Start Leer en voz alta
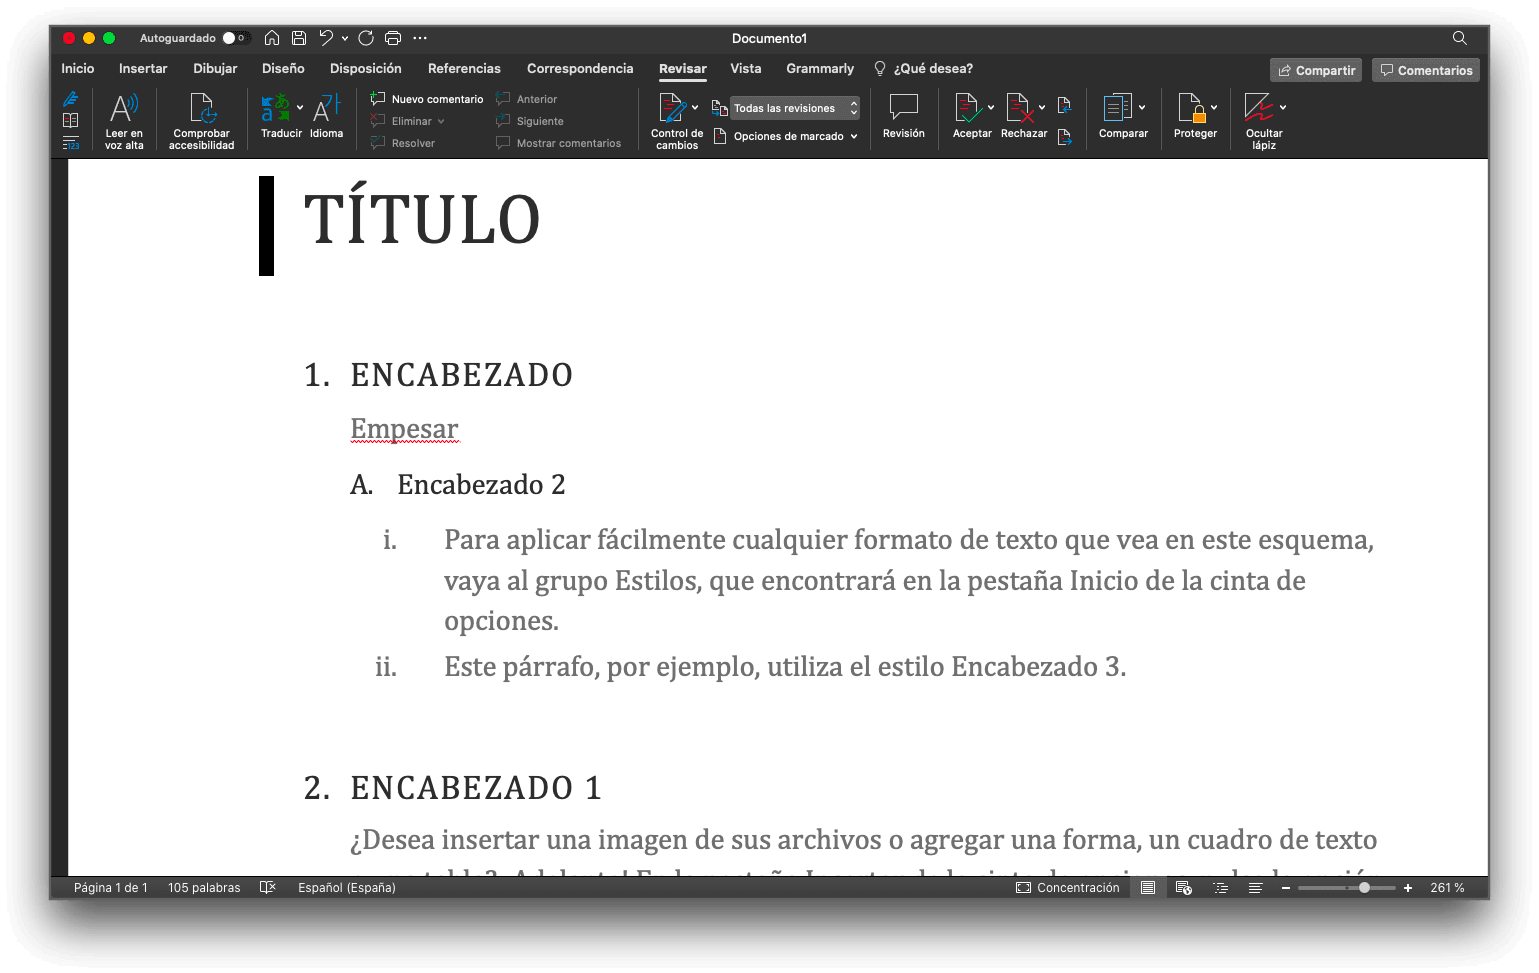The image size is (1539, 973). coord(124,121)
